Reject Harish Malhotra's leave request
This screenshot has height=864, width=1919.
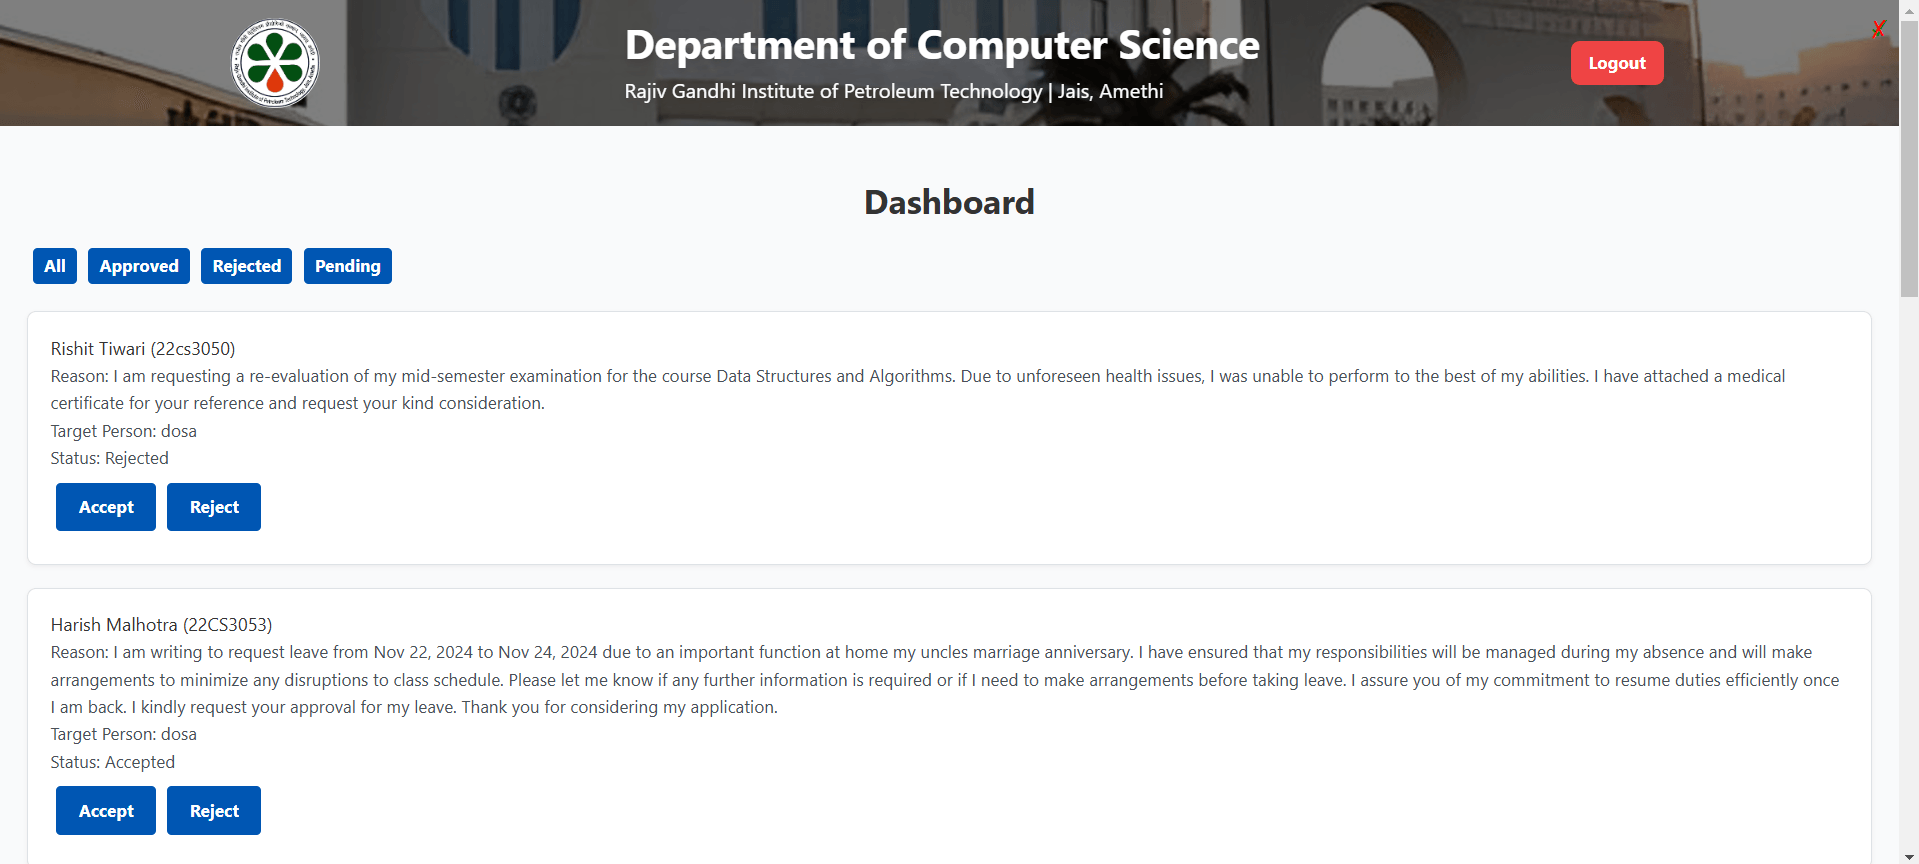214,811
